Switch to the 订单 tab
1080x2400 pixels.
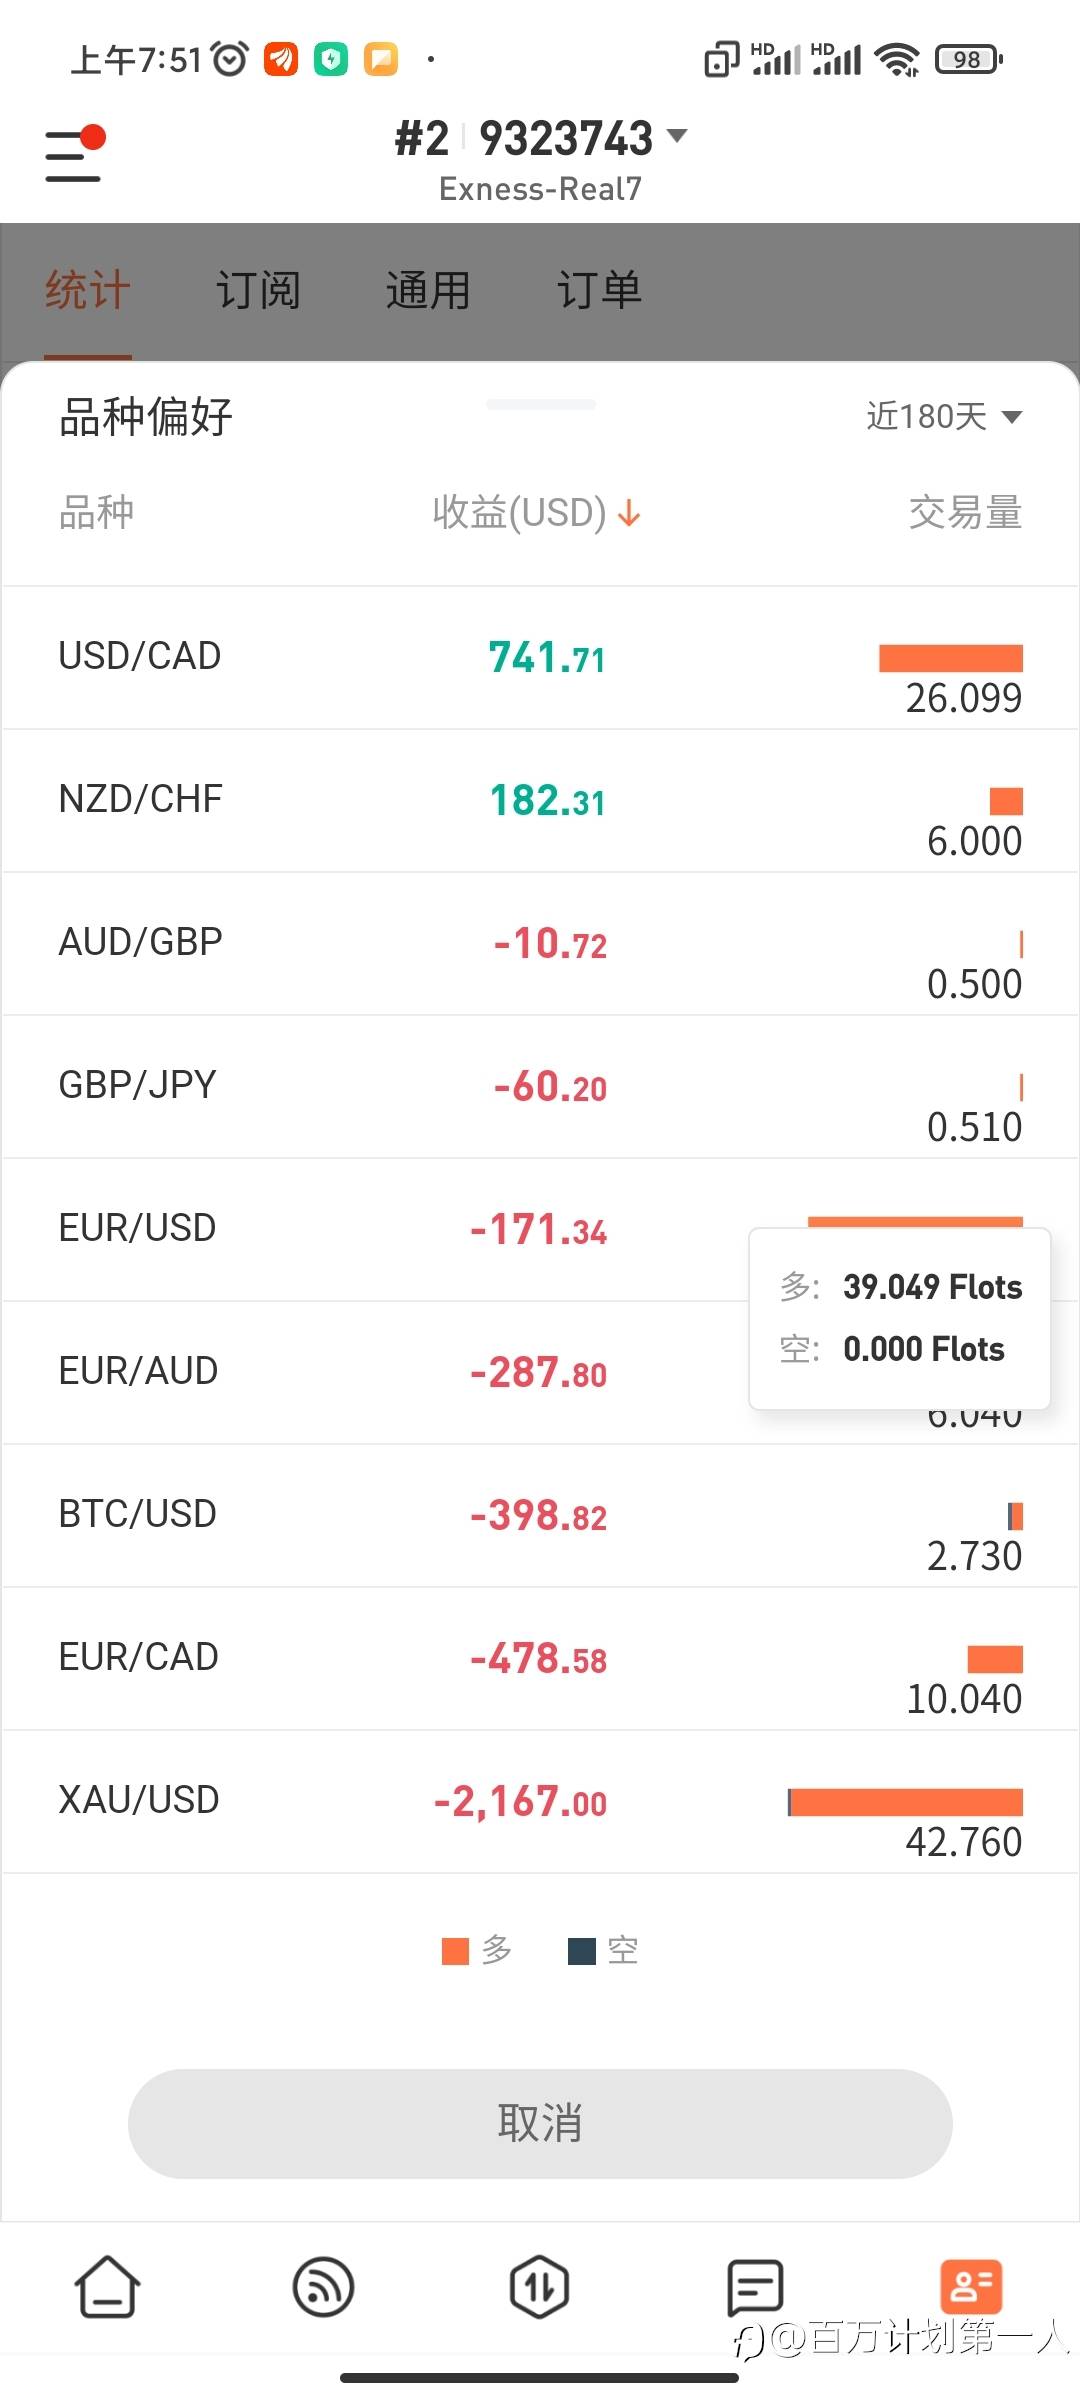tap(598, 290)
